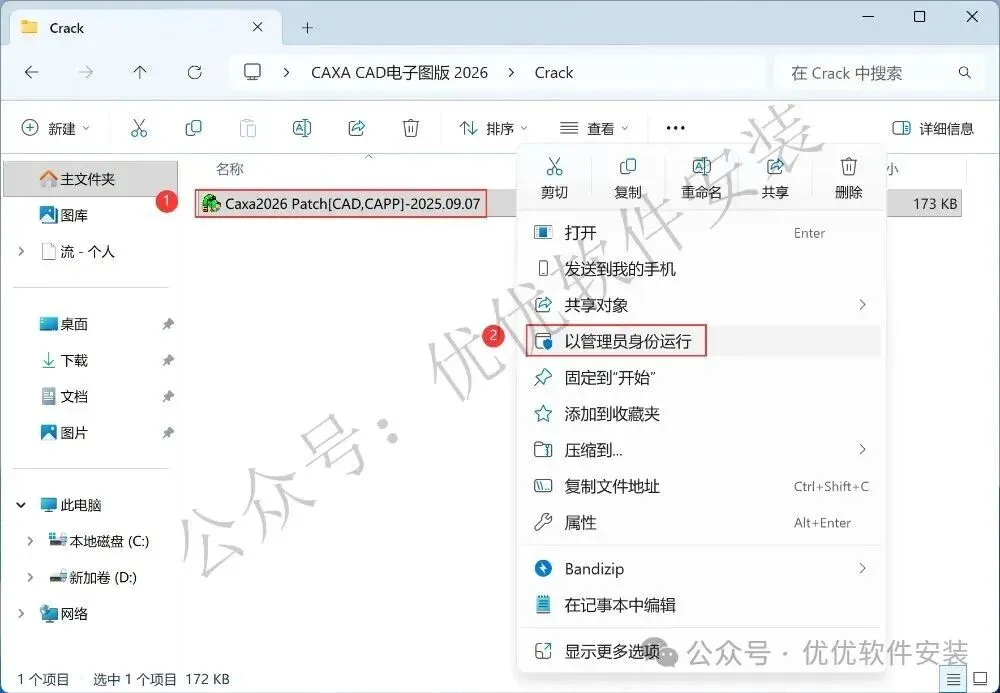Expand 本地磁盘 (C:) node
Image resolution: width=1000 pixels, height=693 pixels.
[30, 541]
